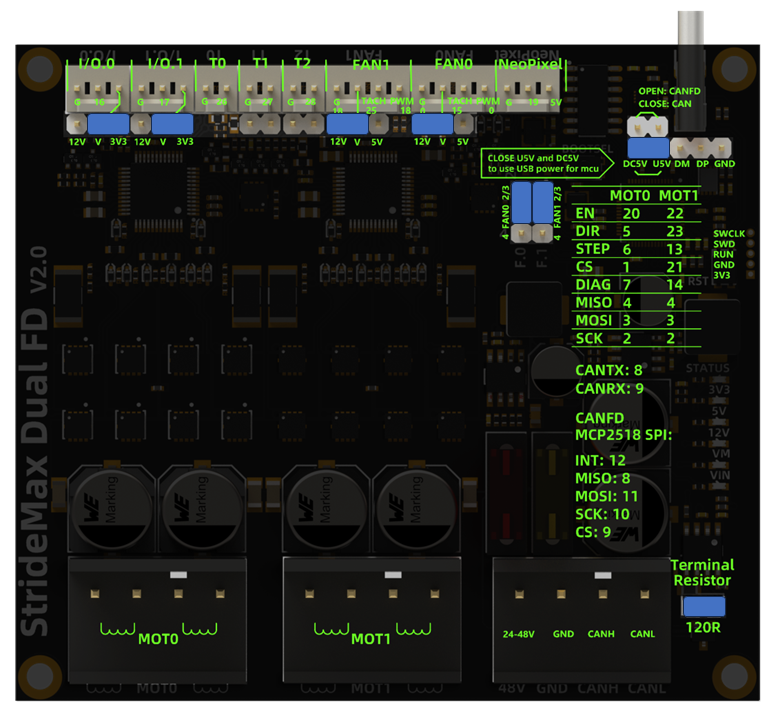Select the T2 thermistor port label
The image size is (780, 720).
pyautogui.click(x=302, y=63)
